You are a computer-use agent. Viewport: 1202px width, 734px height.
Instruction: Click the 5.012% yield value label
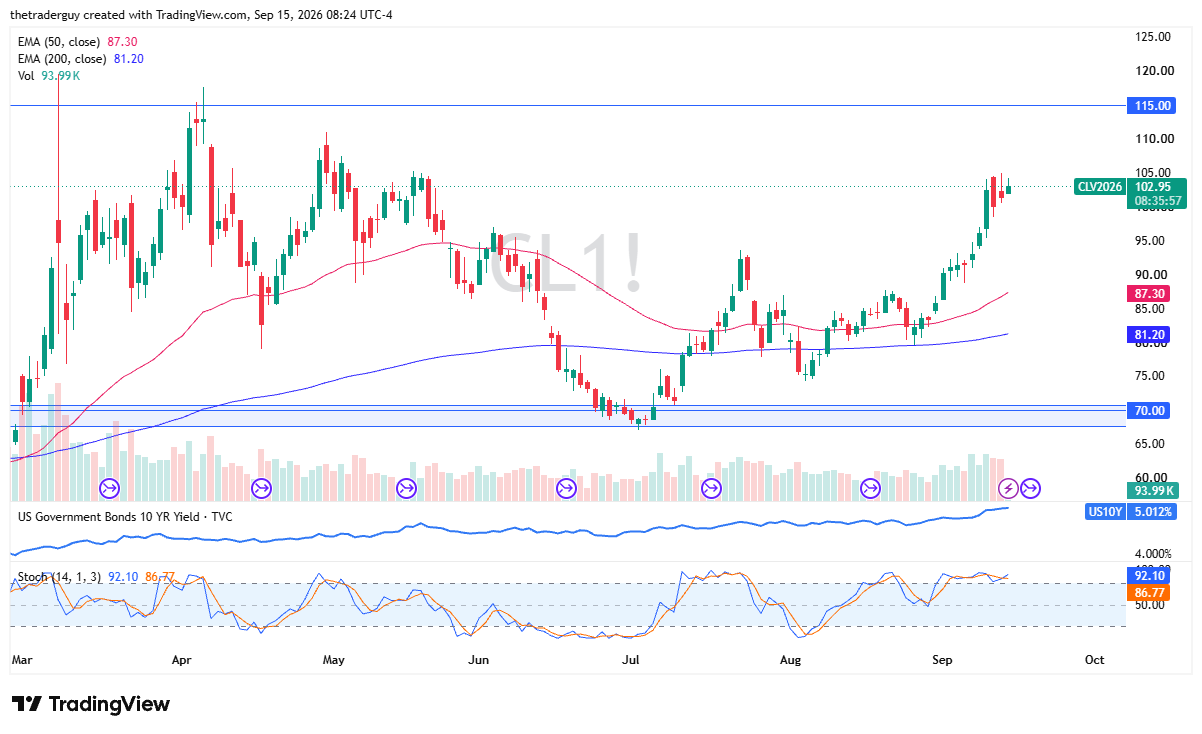pos(1150,512)
